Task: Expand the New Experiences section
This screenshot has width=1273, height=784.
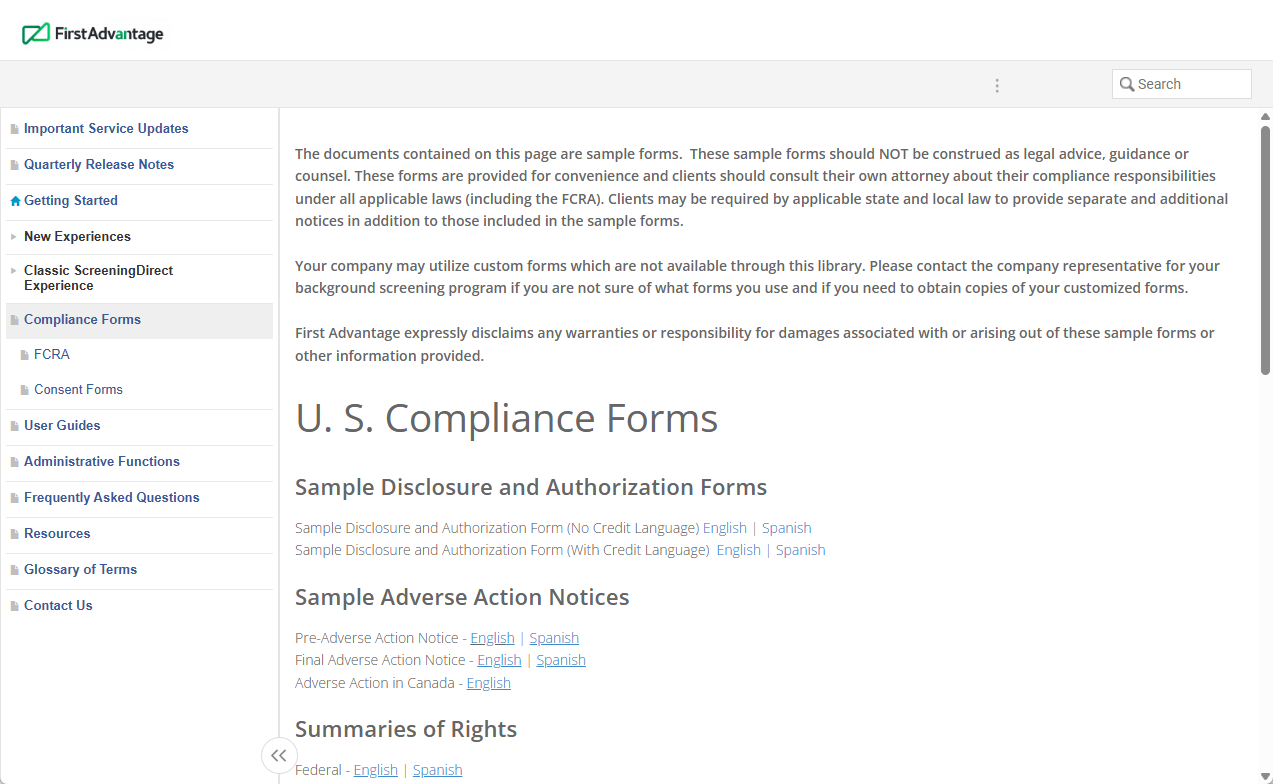Action: coord(13,237)
